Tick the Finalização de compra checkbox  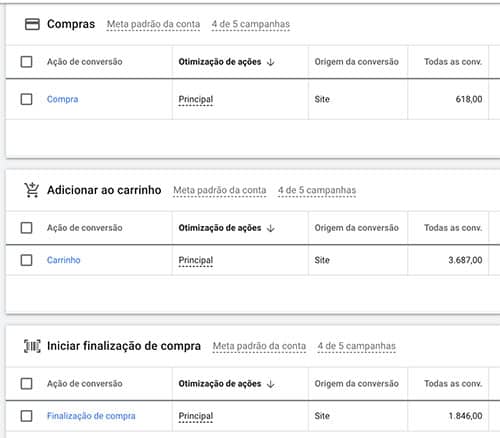26,416
